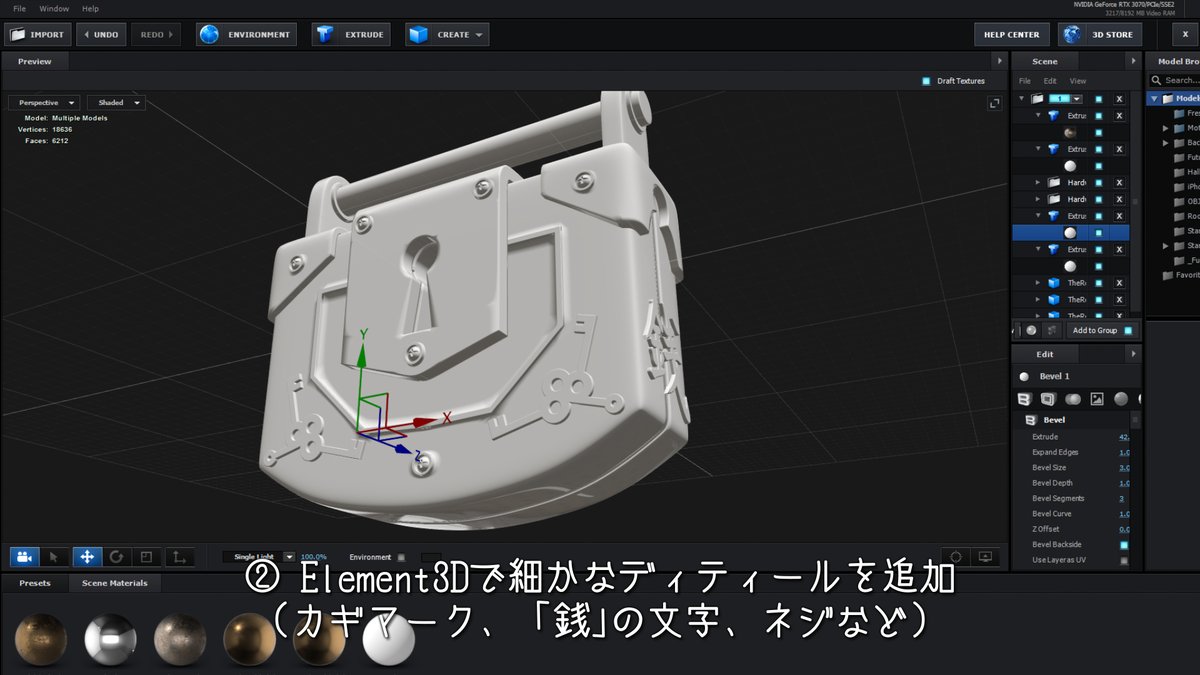Image resolution: width=1200 pixels, height=675 pixels.
Task: Open the File menu in top menu bar
Action: pos(19,8)
